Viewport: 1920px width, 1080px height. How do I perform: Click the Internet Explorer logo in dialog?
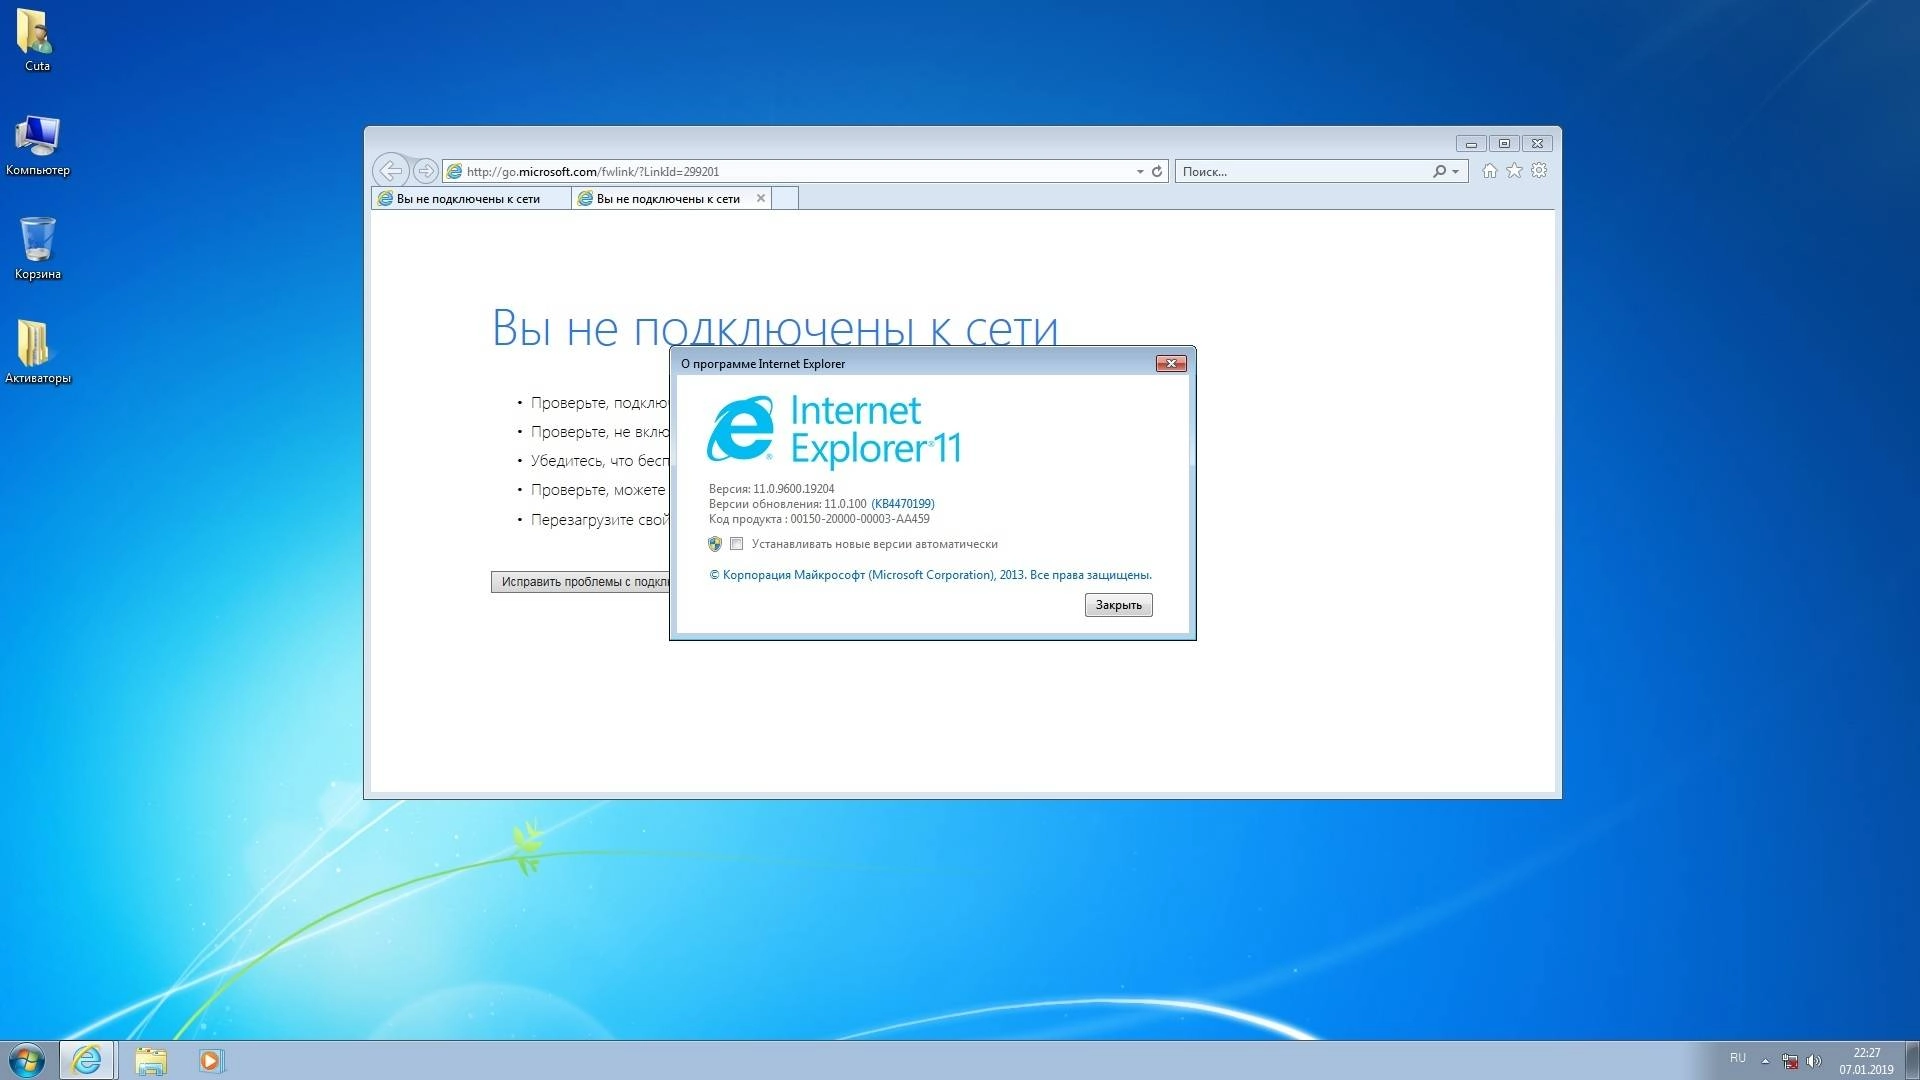(740, 429)
